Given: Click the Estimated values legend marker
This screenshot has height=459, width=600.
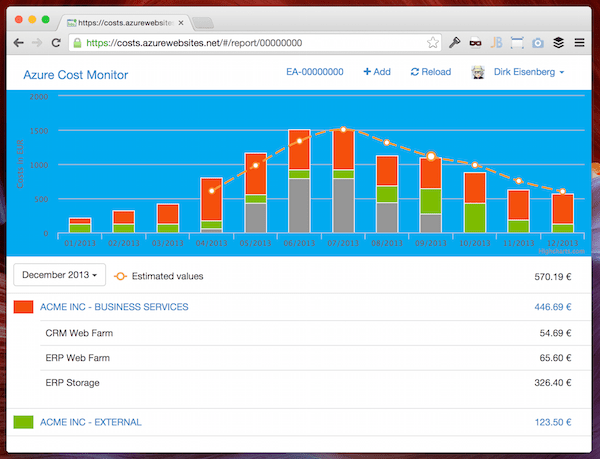Looking at the screenshot, I should [x=120, y=276].
